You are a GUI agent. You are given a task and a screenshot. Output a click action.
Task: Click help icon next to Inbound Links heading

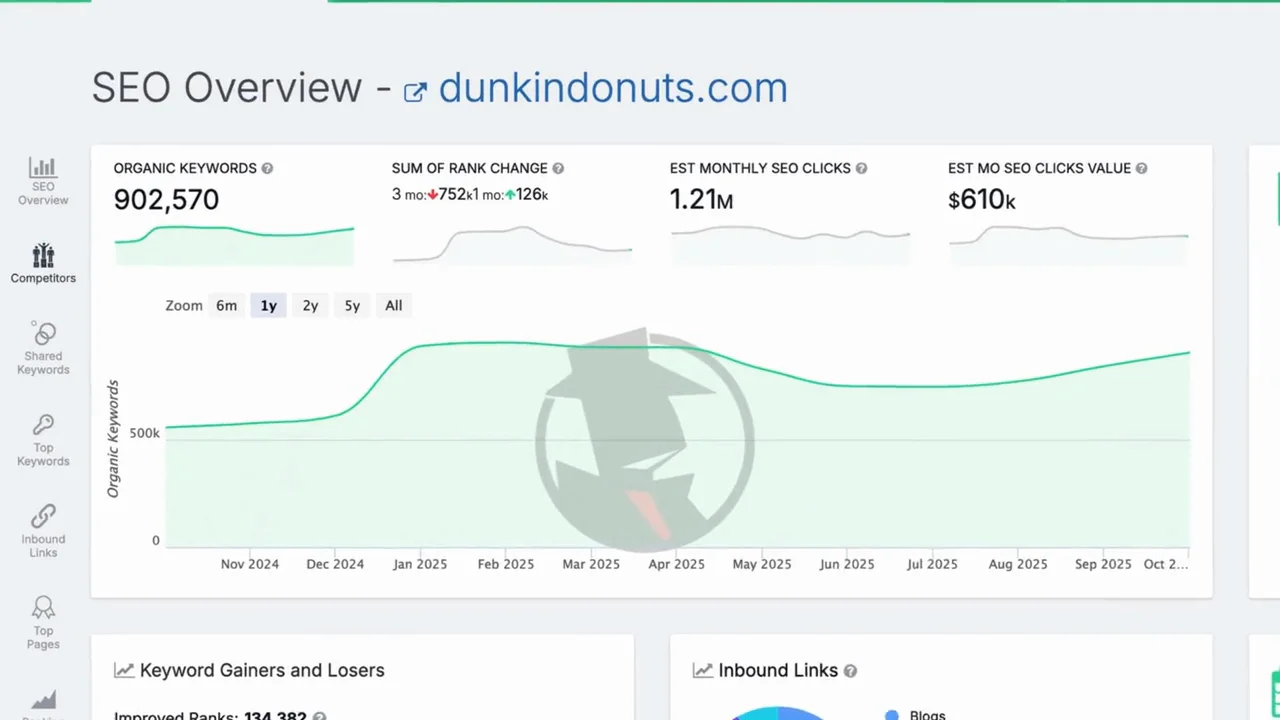[x=850, y=671]
